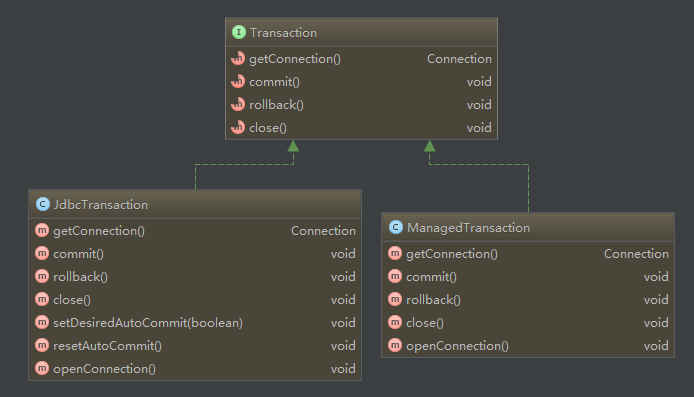Click the Transaction interface icon
694x397 pixels.
(239, 32)
